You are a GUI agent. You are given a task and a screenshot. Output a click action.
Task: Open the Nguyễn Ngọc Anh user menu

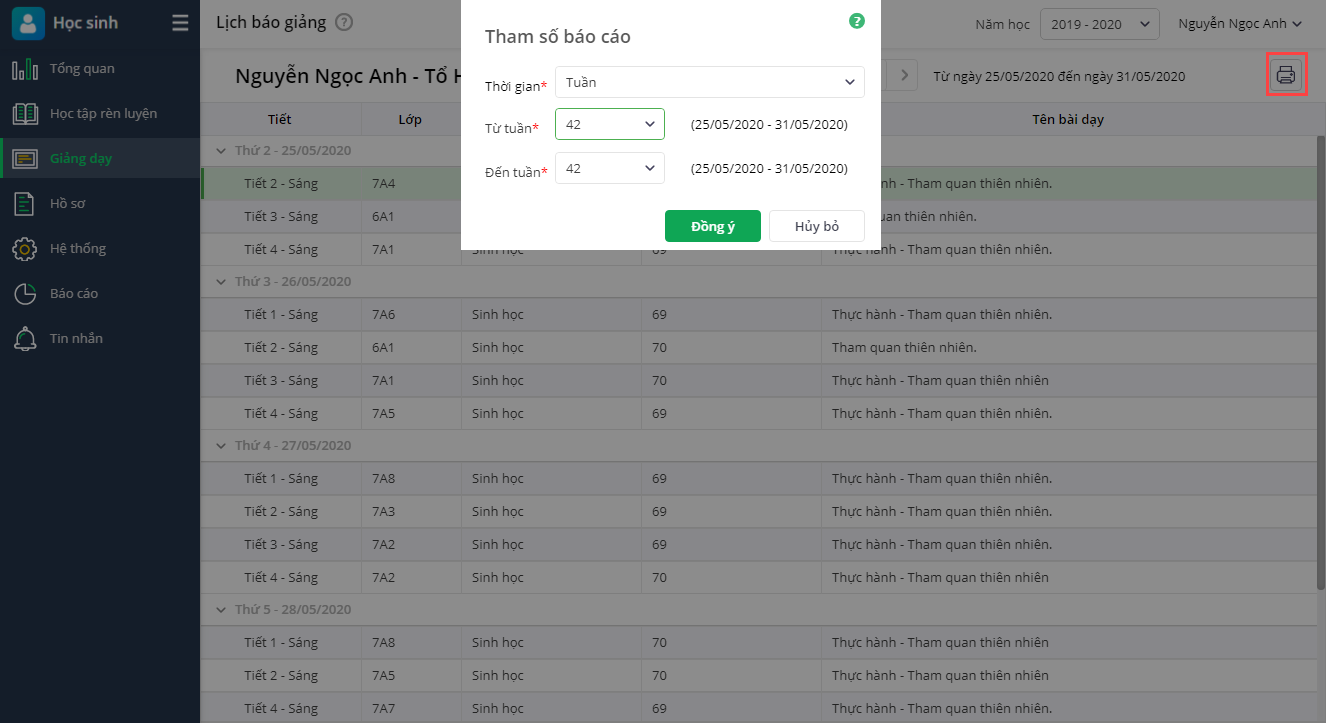click(x=1240, y=24)
